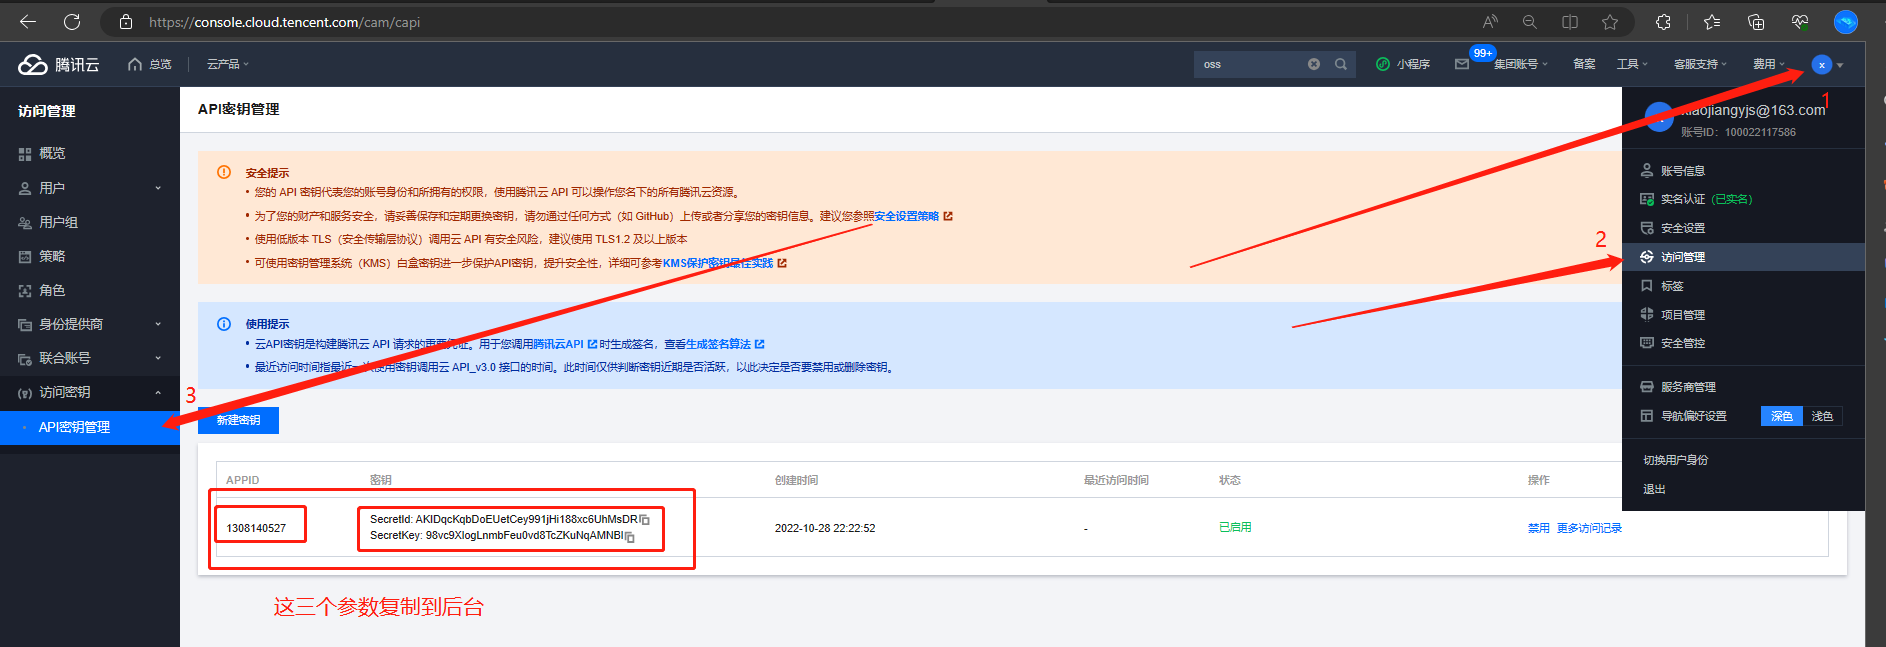Image resolution: width=1886 pixels, height=647 pixels.
Task: Click the zoom out magnifier icon
Action: [1530, 22]
